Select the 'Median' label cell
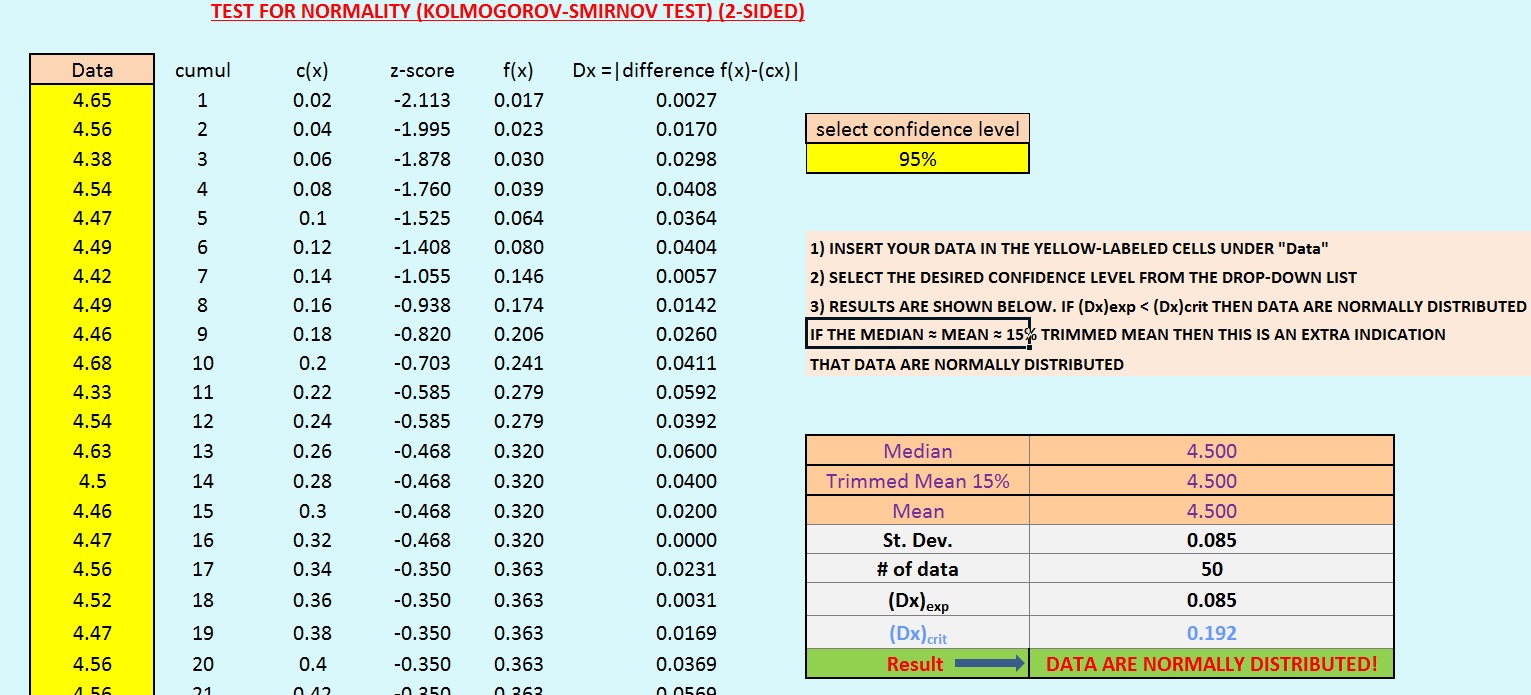Viewport: 1531px width, 695px height. [917, 451]
